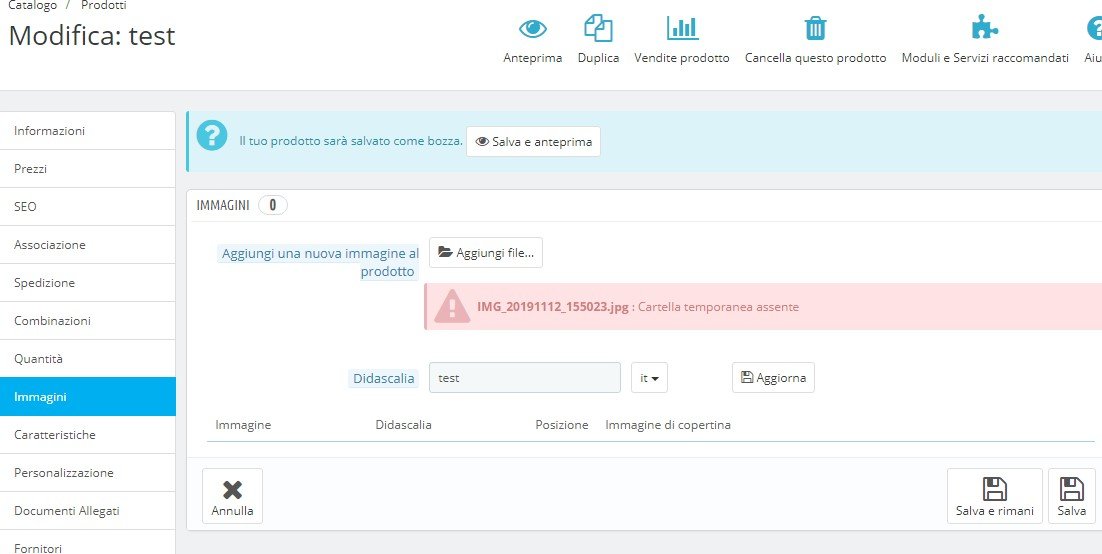Click the Salva e rimani floppy icon
Viewport: 1102px width, 554px height.
pyautogui.click(x=994, y=489)
